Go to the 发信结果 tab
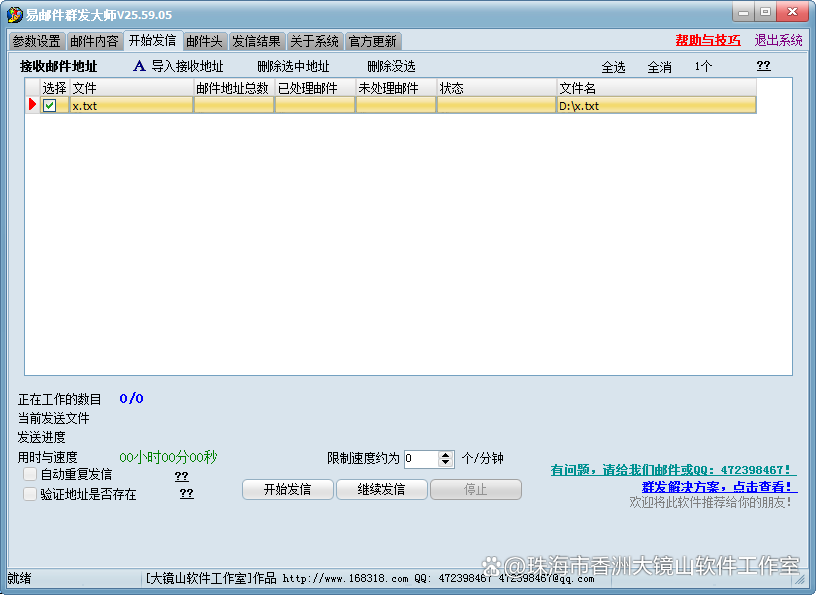816x595 pixels. 256,41
